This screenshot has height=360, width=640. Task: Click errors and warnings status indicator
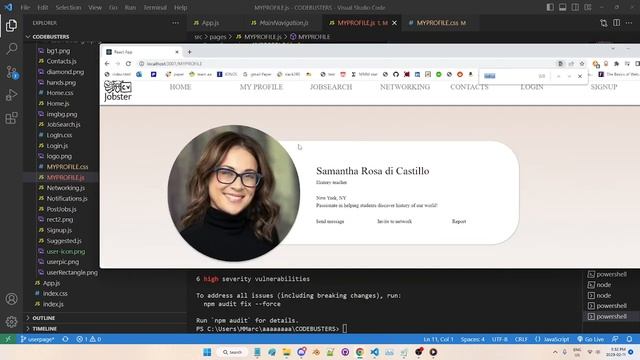88,339
